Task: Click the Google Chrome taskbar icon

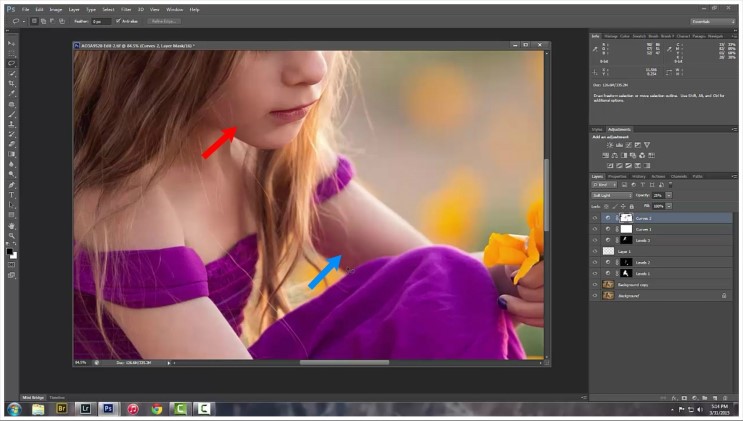Action: pyautogui.click(x=157, y=409)
